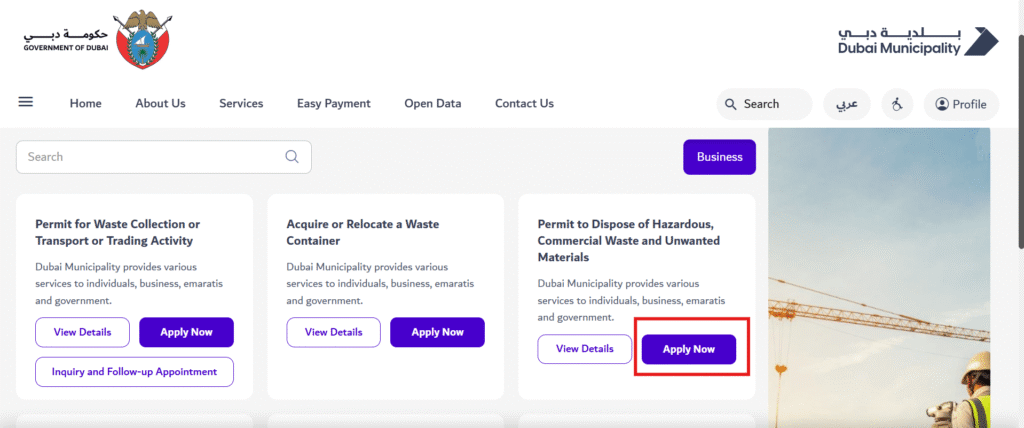Toggle the Business filter button
The height and width of the screenshot is (428, 1024).
pos(719,157)
